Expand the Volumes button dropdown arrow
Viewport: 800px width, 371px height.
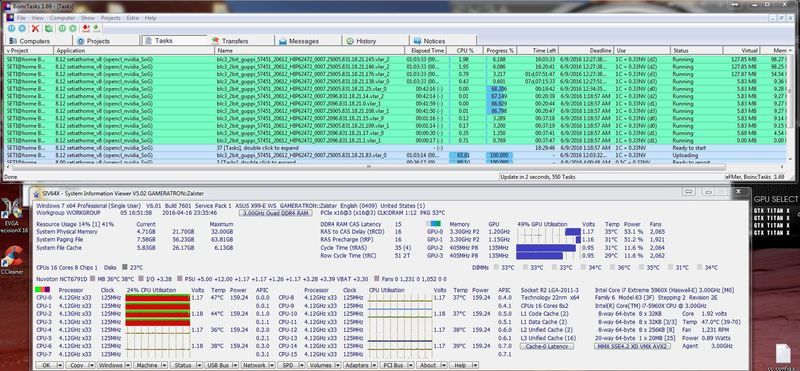click(x=337, y=365)
